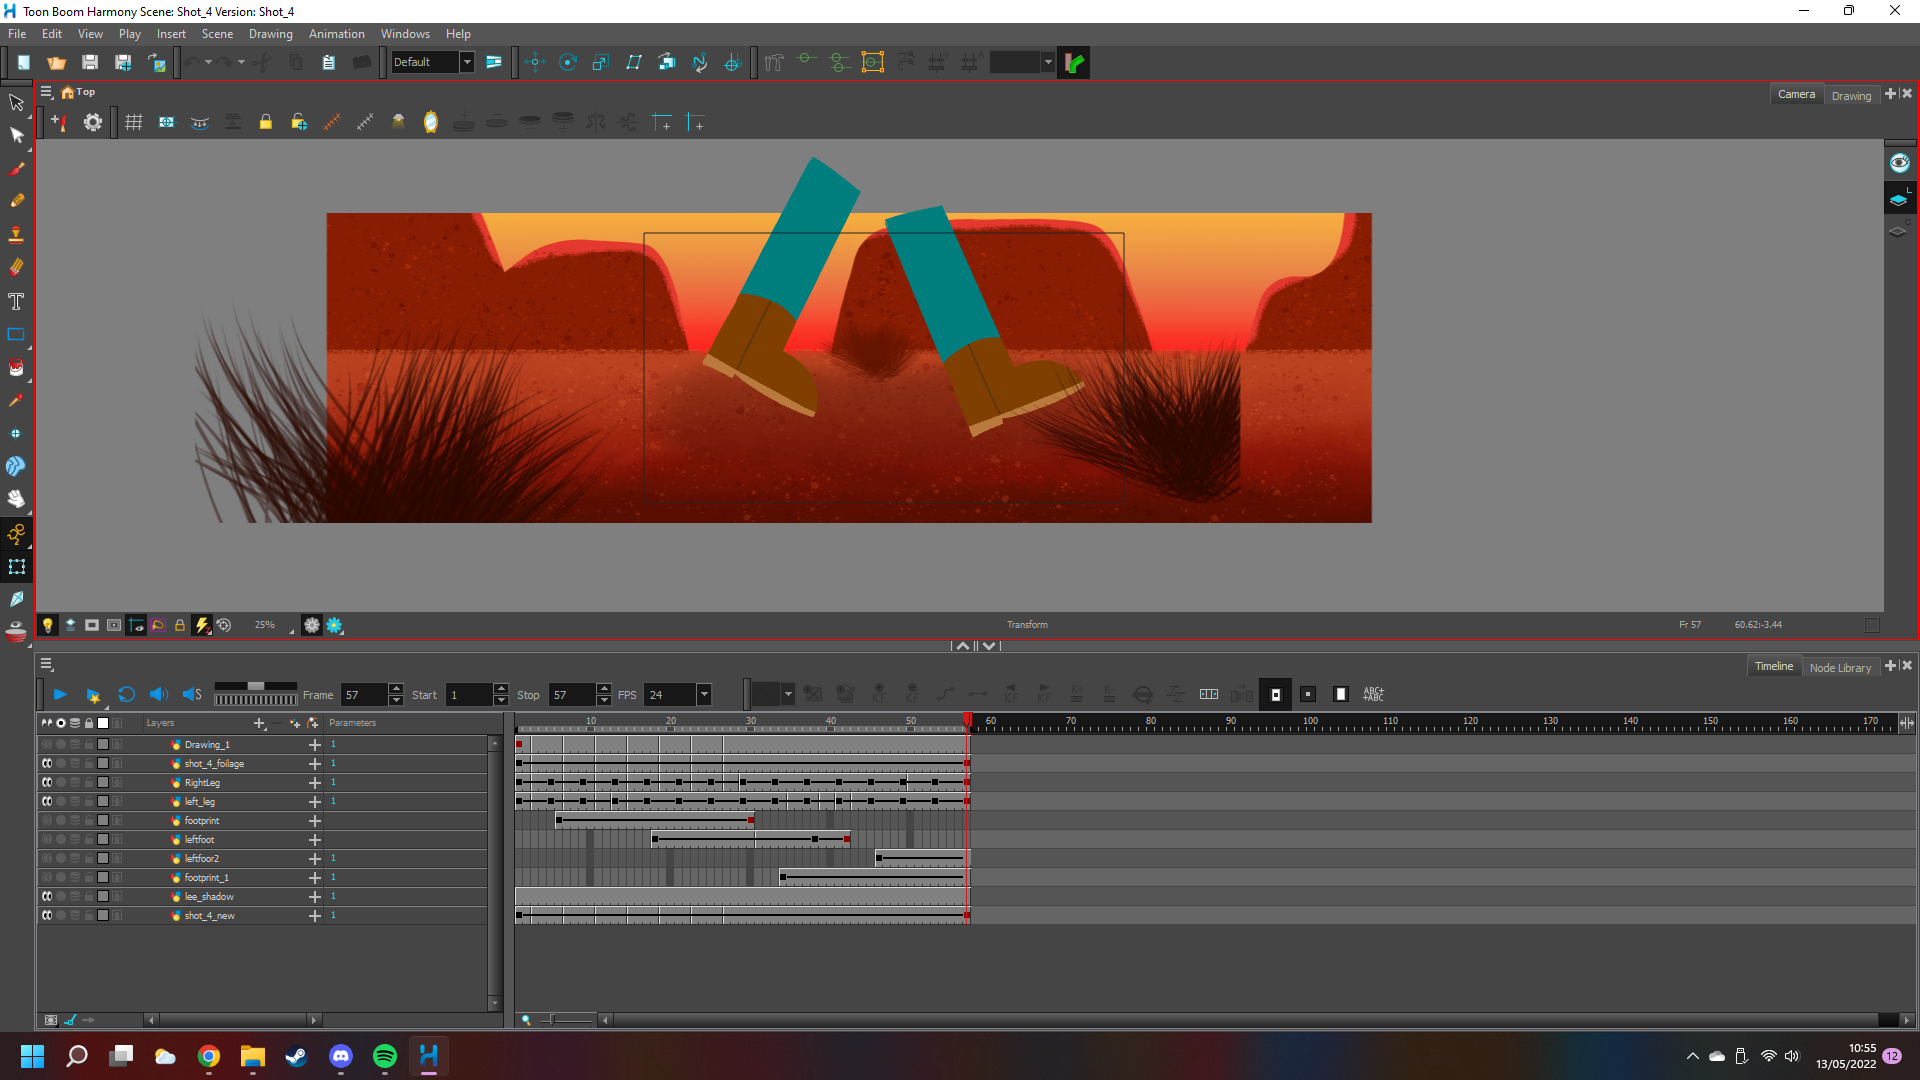The height and width of the screenshot is (1080, 1920).
Task: Open the Windows menu
Action: 405,33
